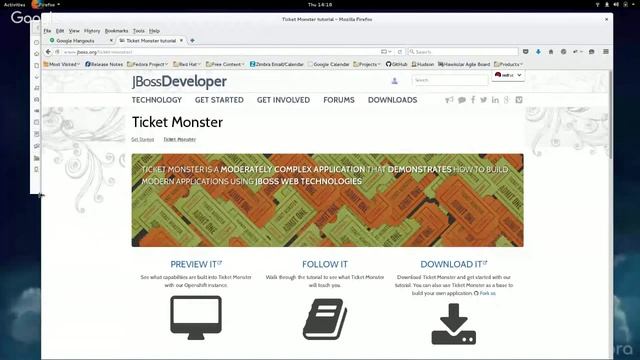Open Hawkular Agile Board bookmark
The height and width of the screenshot is (360, 640).
tap(464, 64)
